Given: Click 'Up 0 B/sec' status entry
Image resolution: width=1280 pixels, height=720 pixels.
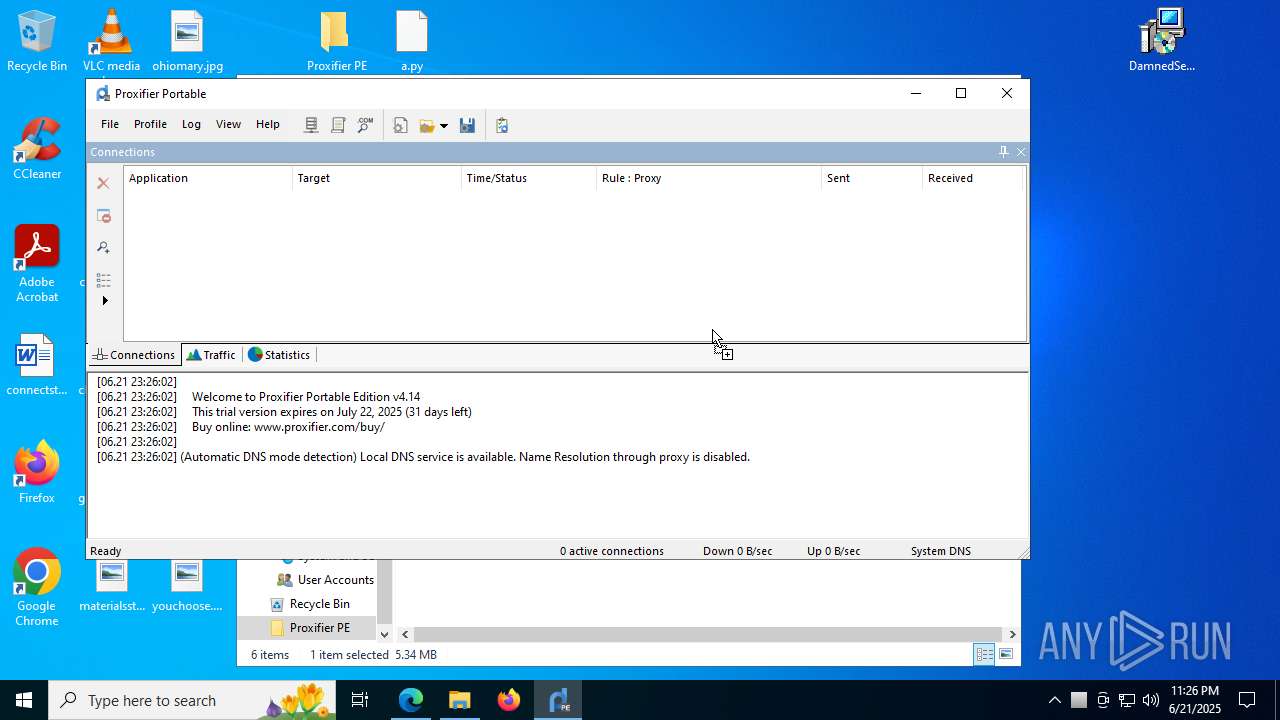Looking at the screenshot, I should coord(833,551).
